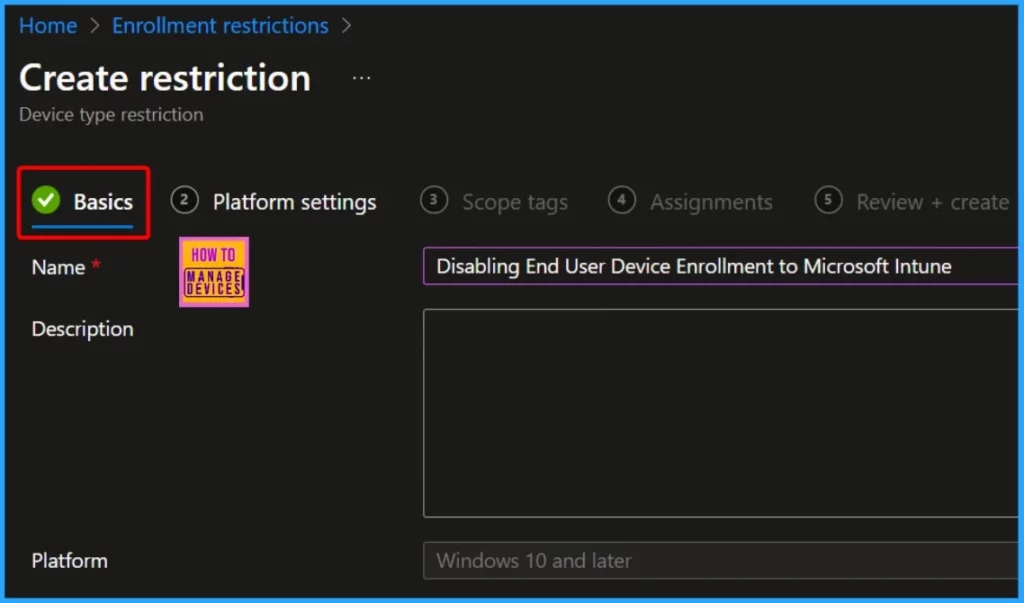Switch to the Platform settings tab
Screen dimensions: 1024x603
click(274, 202)
